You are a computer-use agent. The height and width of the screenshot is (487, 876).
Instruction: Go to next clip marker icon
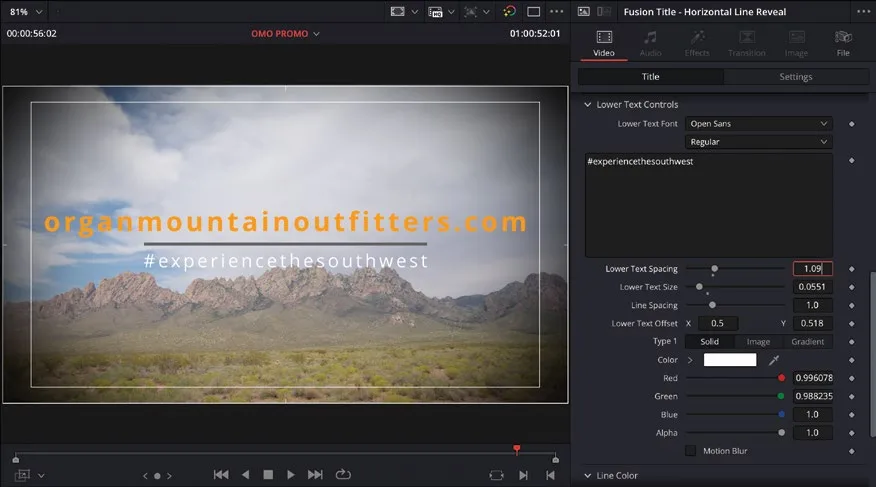(x=523, y=475)
